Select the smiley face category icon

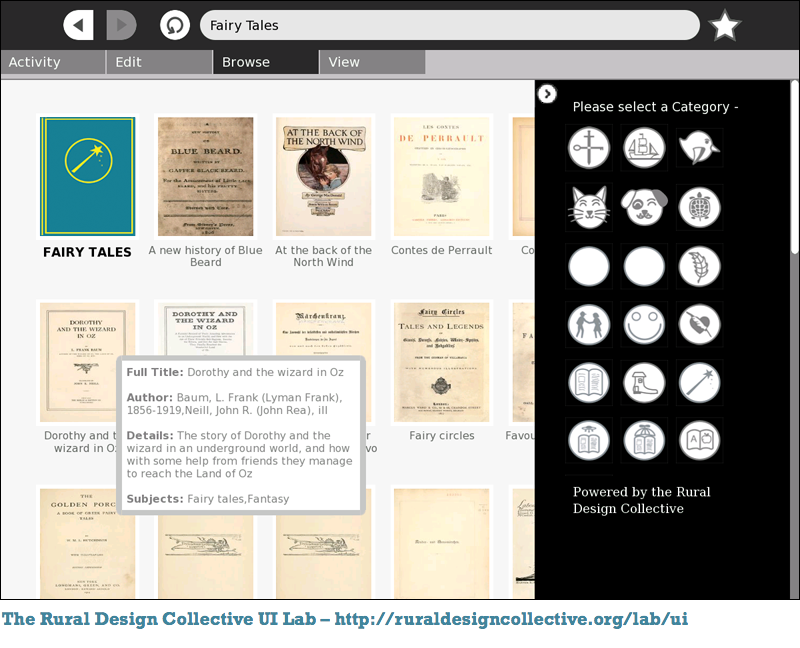(x=645, y=324)
